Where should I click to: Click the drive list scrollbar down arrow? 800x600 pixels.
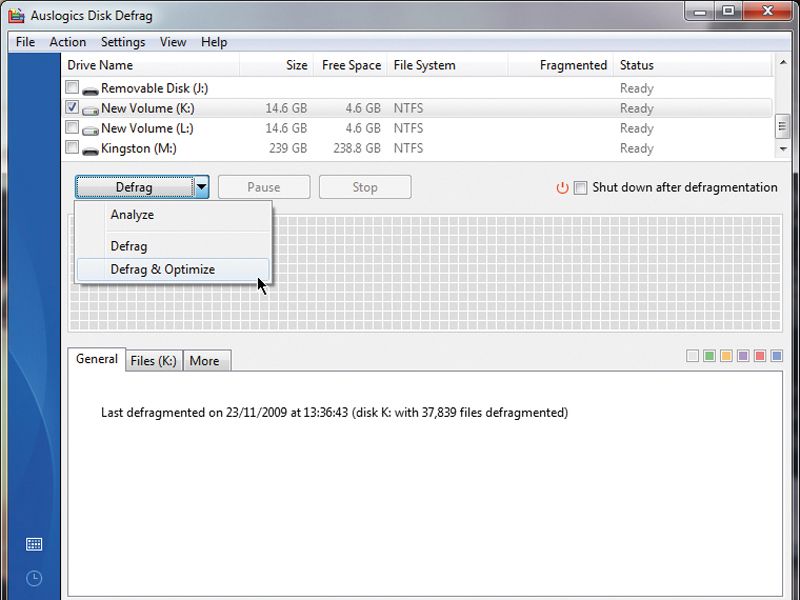pyautogui.click(x=783, y=149)
